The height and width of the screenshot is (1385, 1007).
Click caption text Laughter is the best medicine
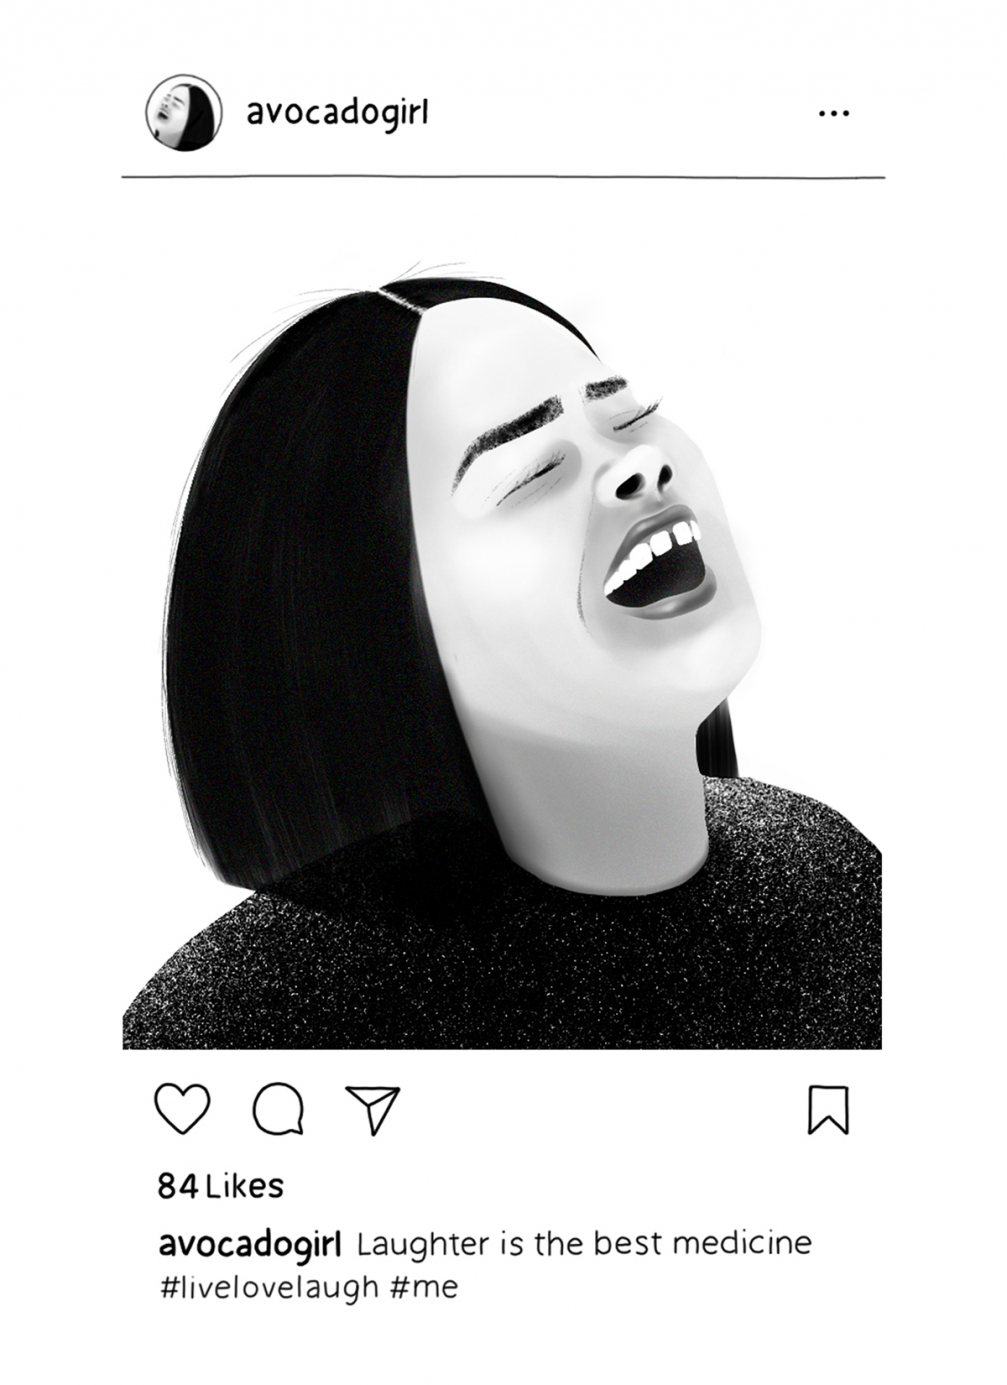tap(584, 1244)
